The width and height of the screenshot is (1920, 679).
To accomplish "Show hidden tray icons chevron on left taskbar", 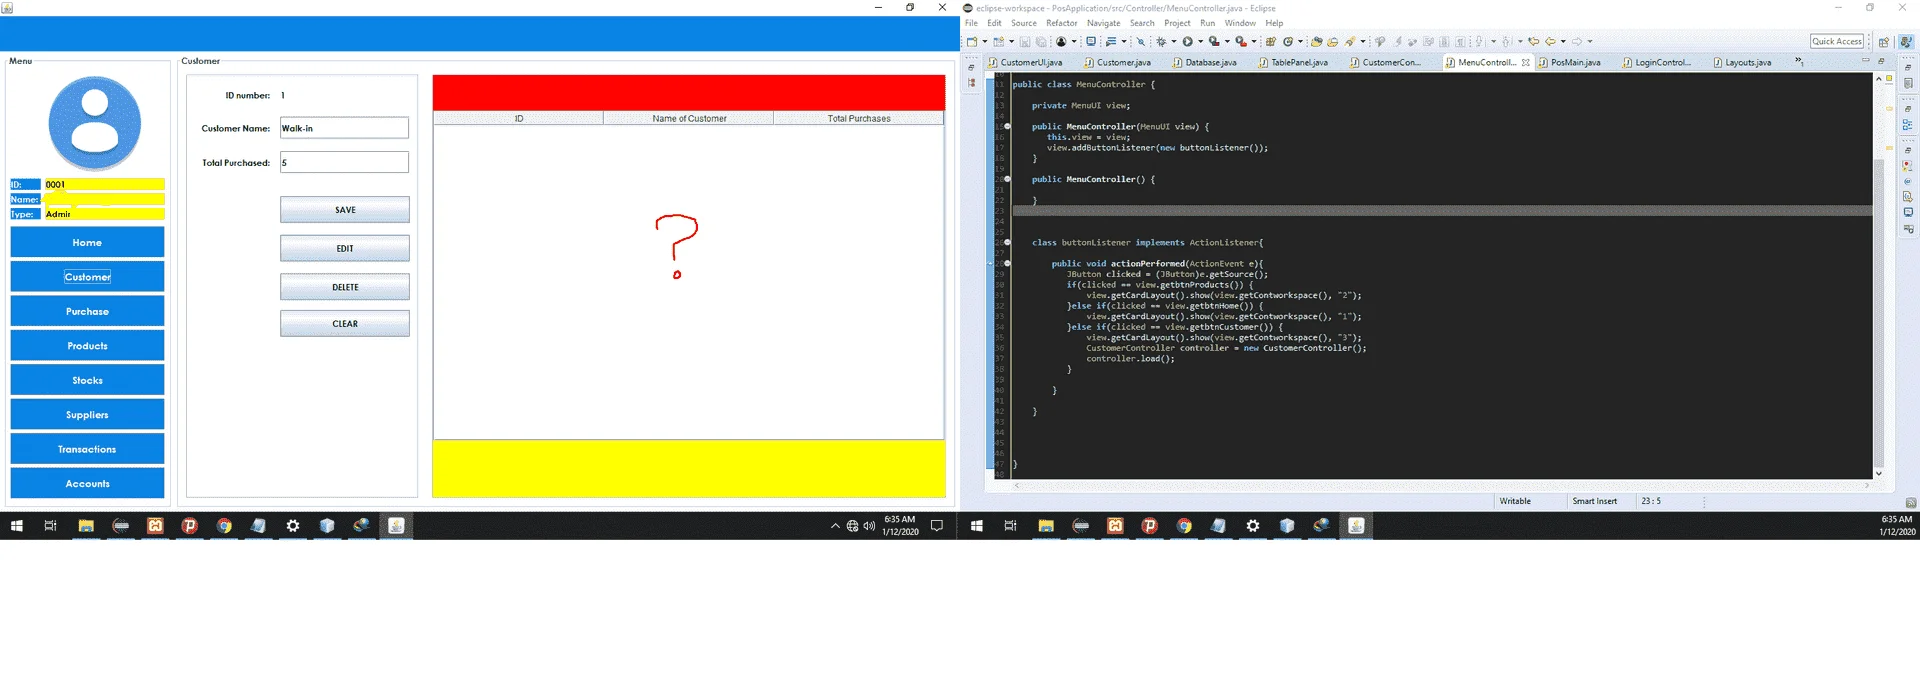I will click(x=835, y=526).
